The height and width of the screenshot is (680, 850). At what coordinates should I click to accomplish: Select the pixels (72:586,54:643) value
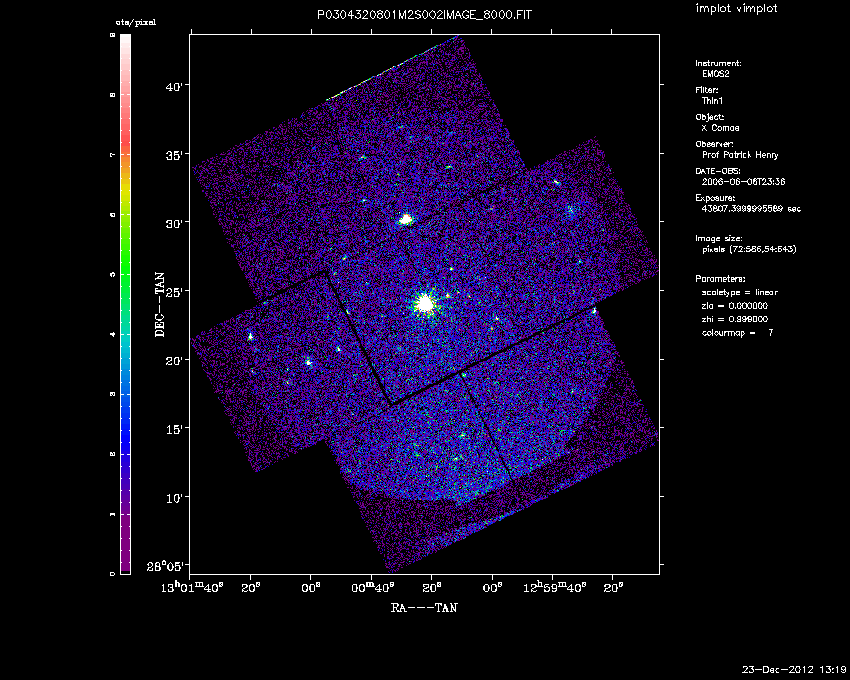pyautogui.click(x=749, y=249)
